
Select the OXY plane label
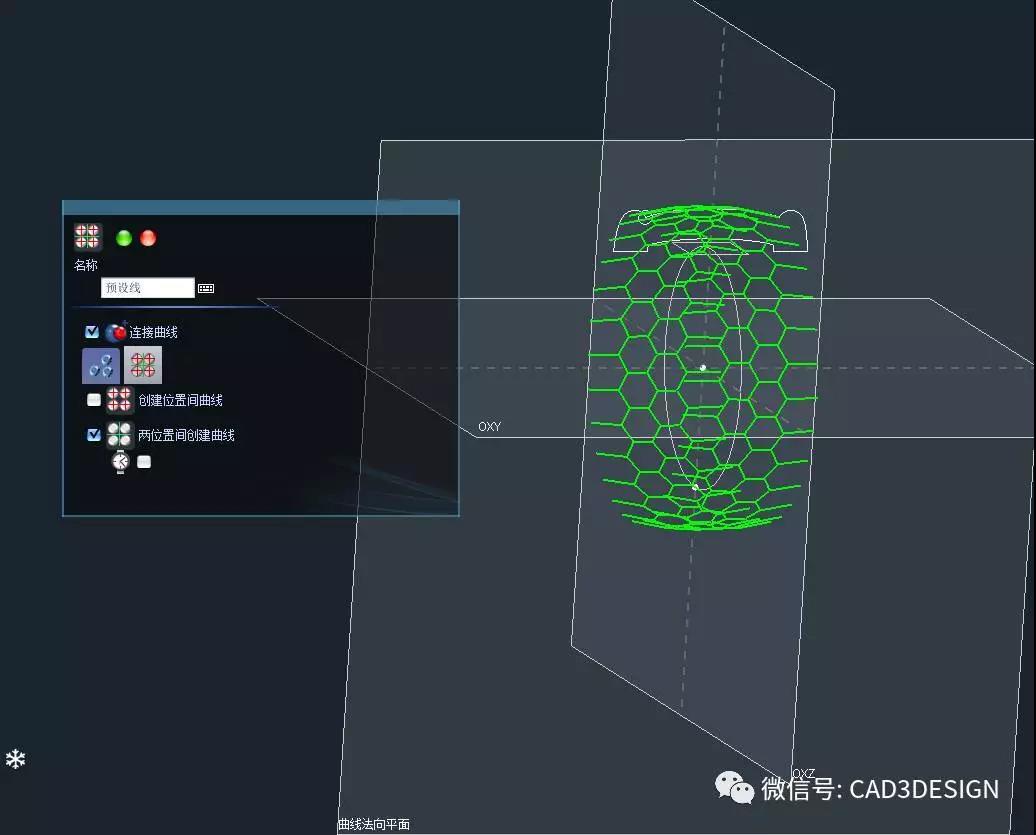[x=489, y=427]
